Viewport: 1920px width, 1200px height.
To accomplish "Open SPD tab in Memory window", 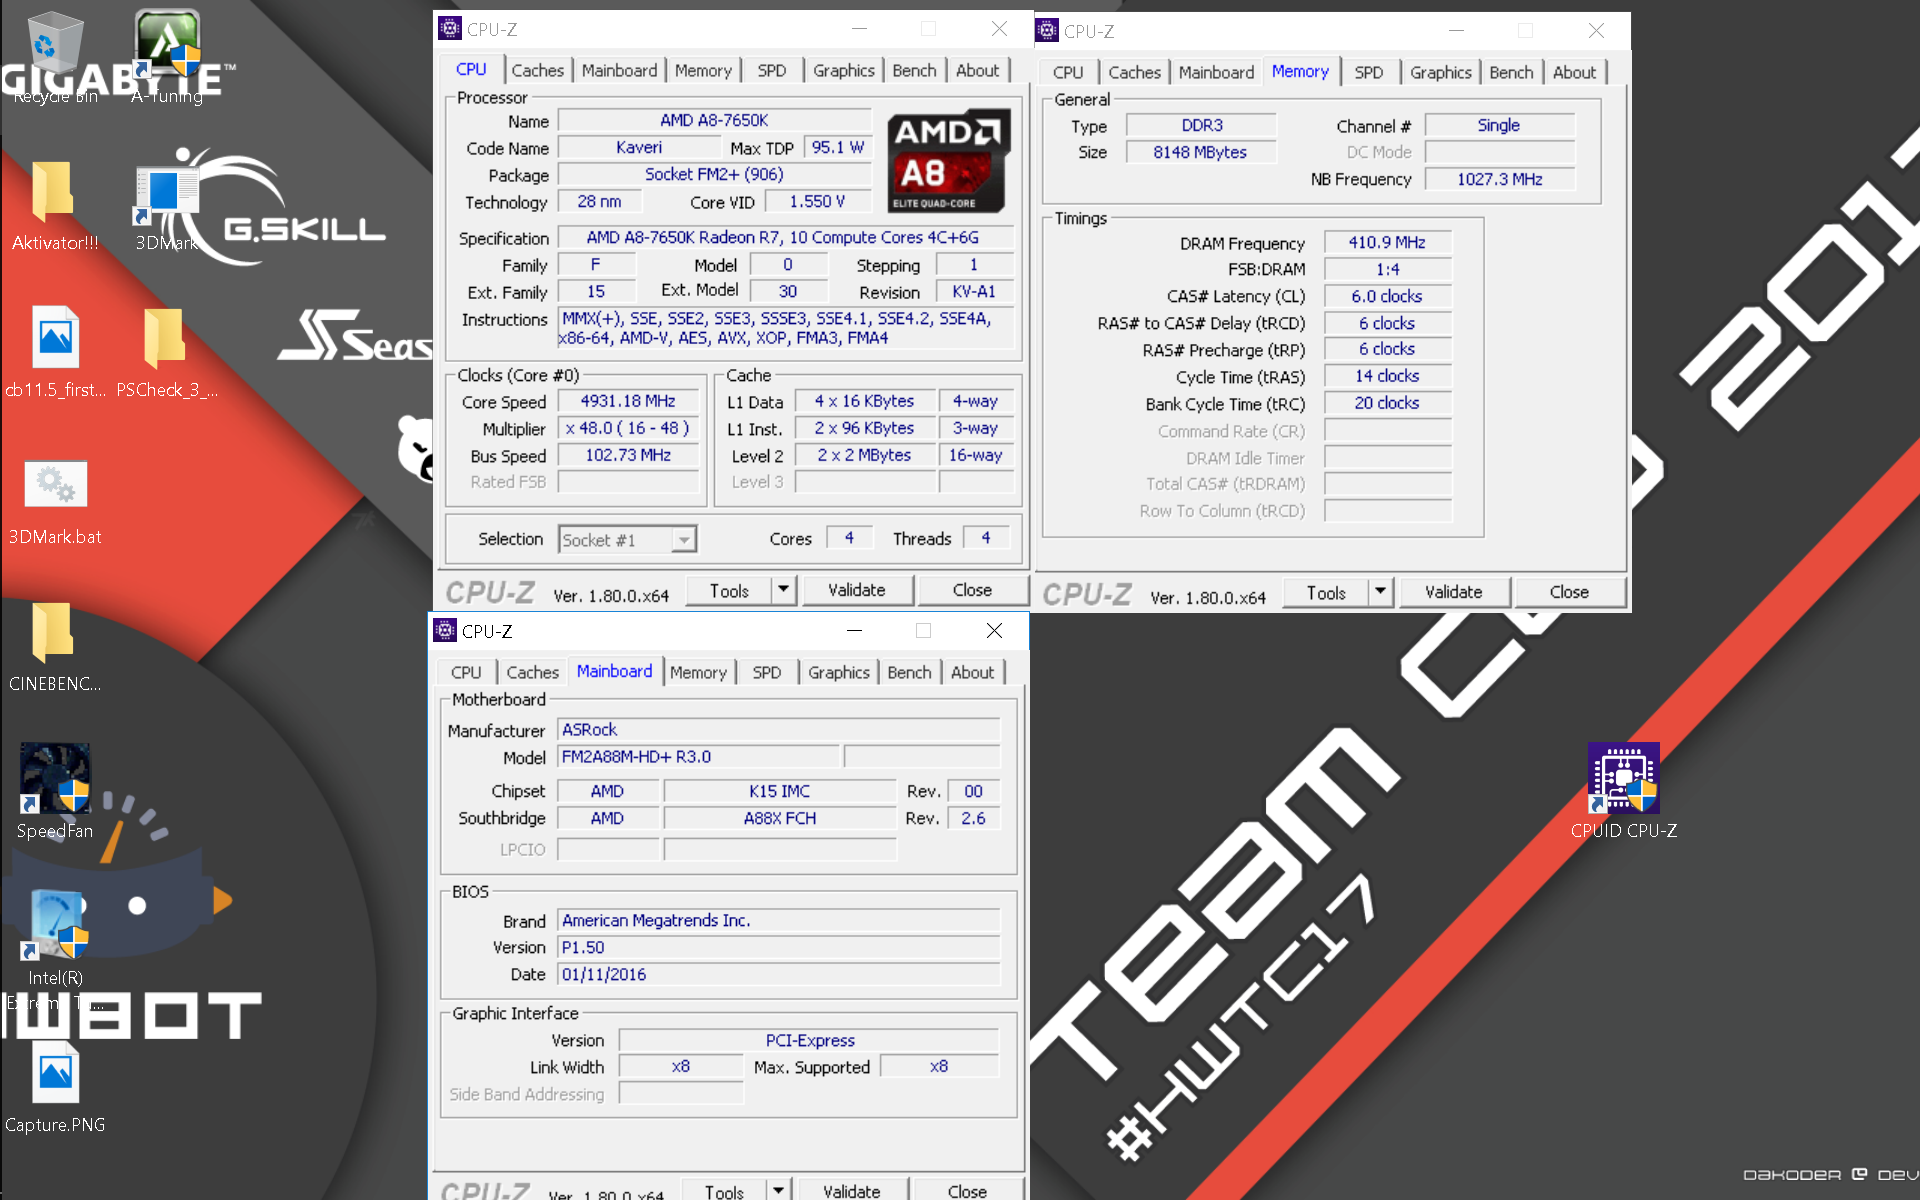I will [x=1369, y=72].
